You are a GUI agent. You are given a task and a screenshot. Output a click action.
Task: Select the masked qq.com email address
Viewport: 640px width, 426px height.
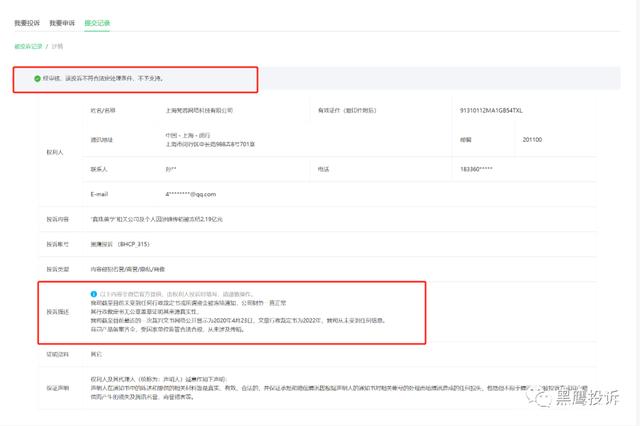pyautogui.click(x=191, y=194)
